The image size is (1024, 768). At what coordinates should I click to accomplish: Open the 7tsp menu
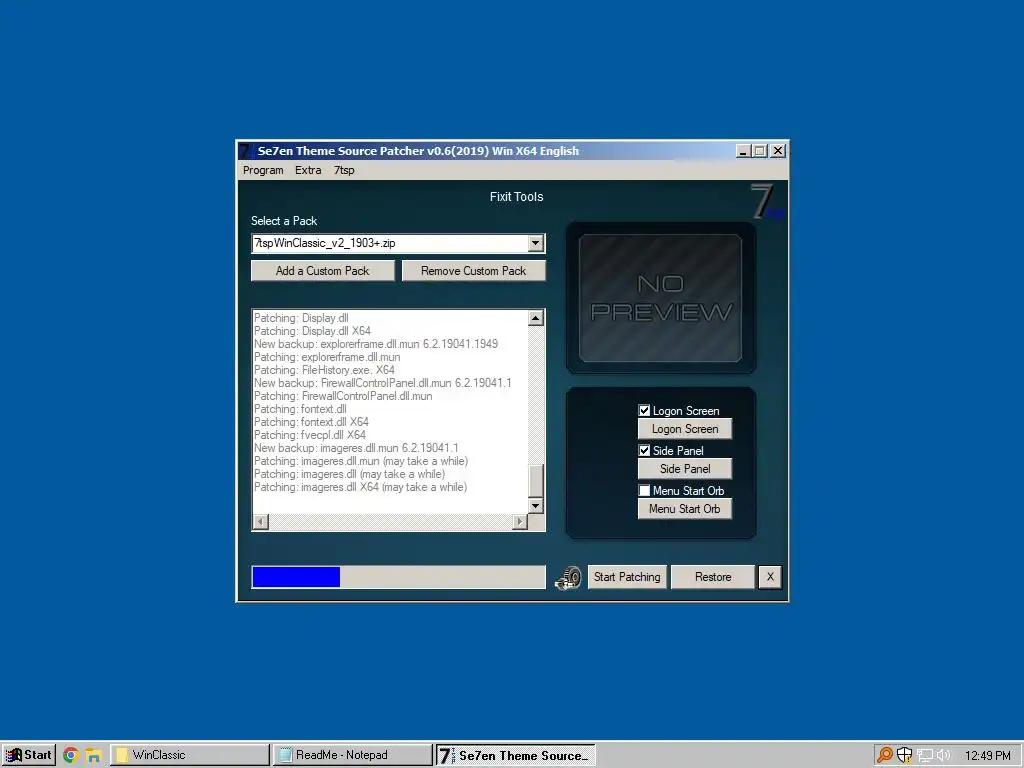[x=344, y=170]
